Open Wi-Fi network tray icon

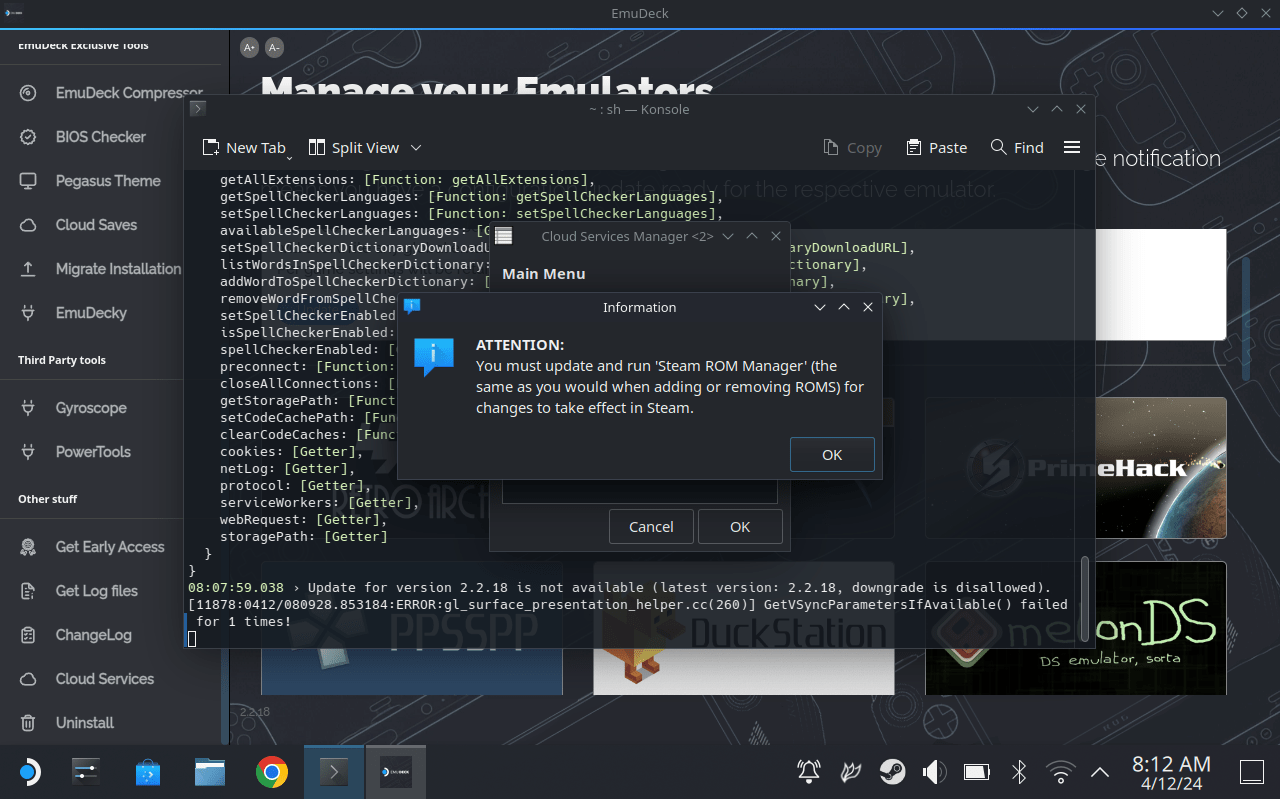[x=1060, y=771]
